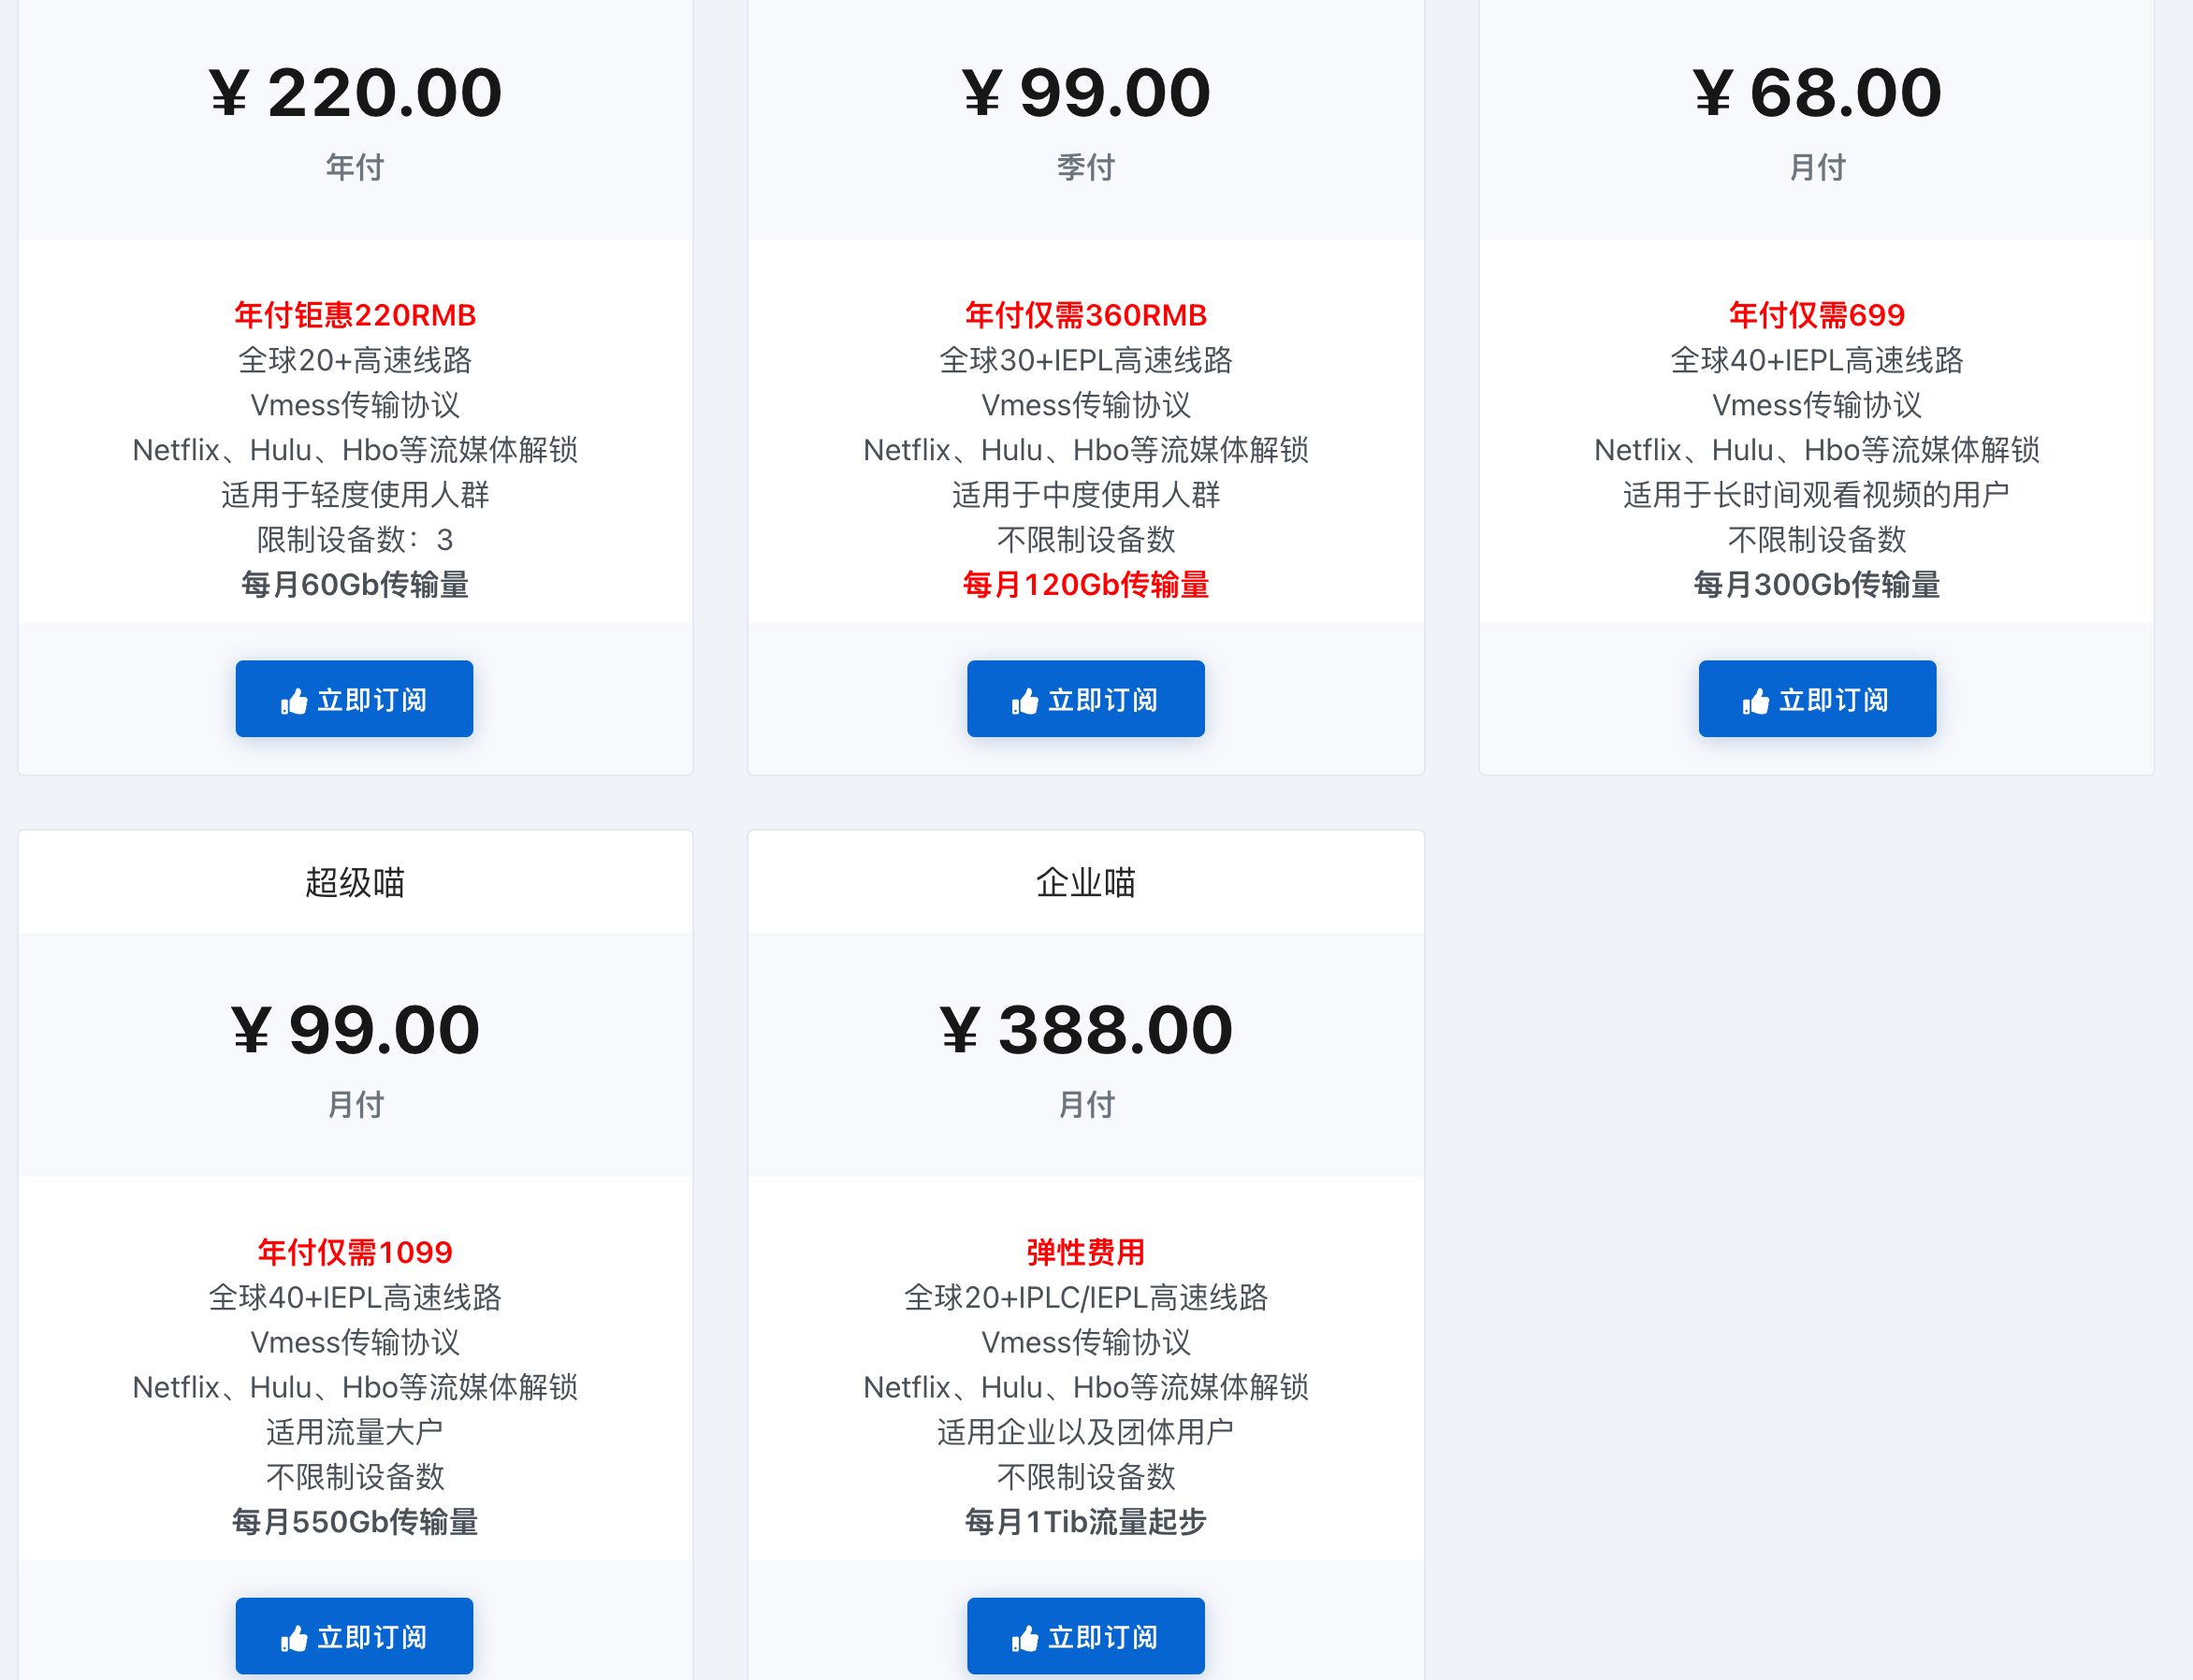Click the red 弹性费用 label
This screenshot has width=2193, height=1680.
tap(1086, 1252)
